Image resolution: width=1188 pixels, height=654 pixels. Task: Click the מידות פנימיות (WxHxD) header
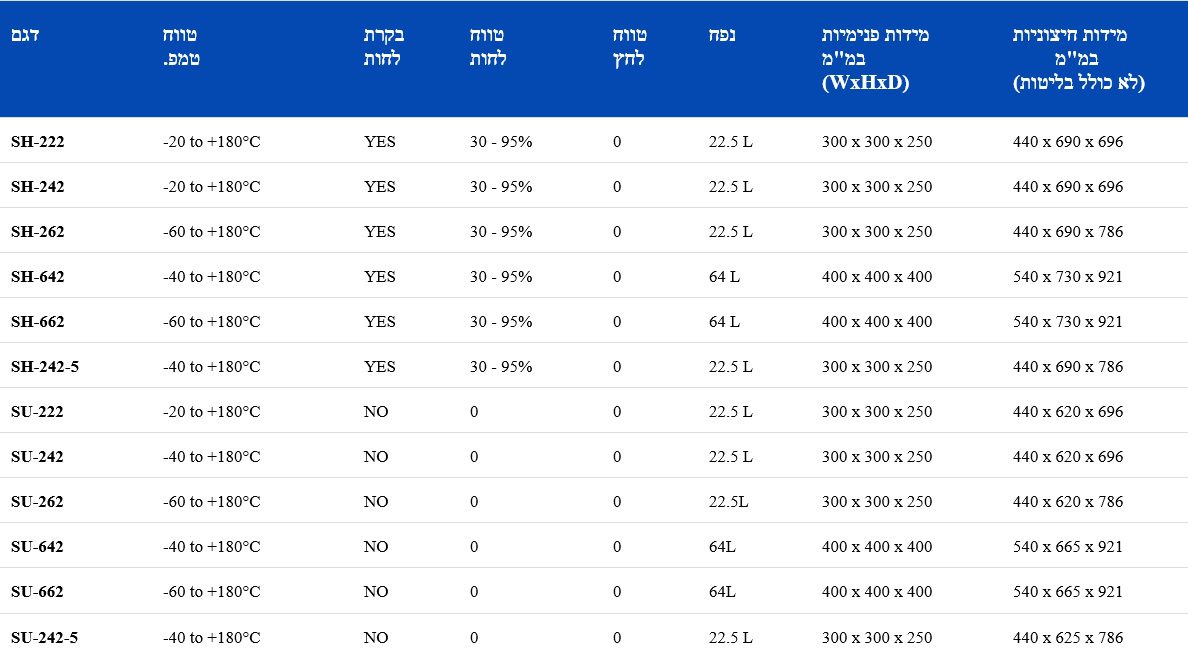874,59
